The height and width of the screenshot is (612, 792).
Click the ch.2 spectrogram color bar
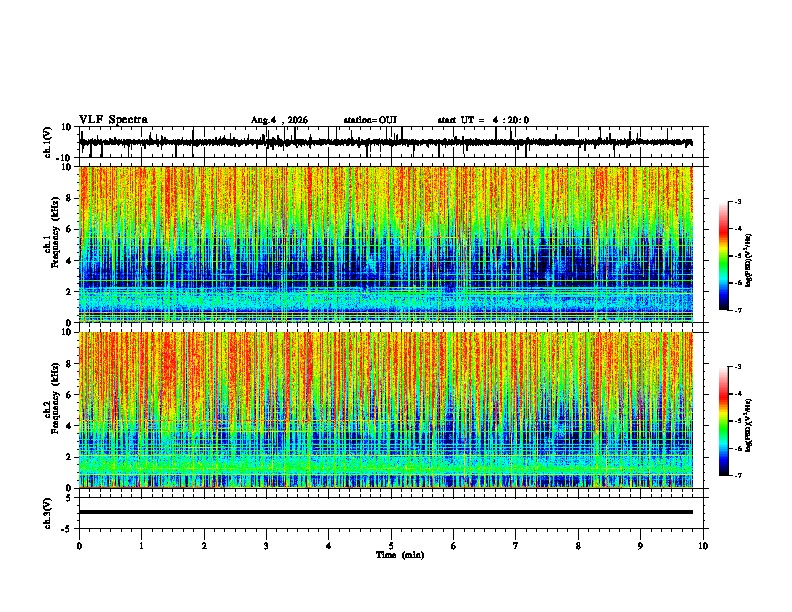pos(723,421)
